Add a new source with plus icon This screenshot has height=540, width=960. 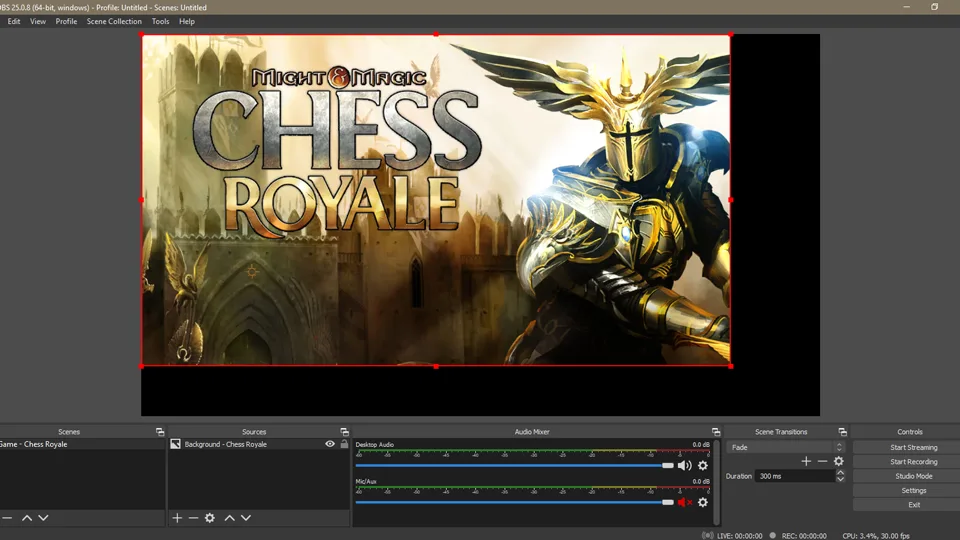177,518
